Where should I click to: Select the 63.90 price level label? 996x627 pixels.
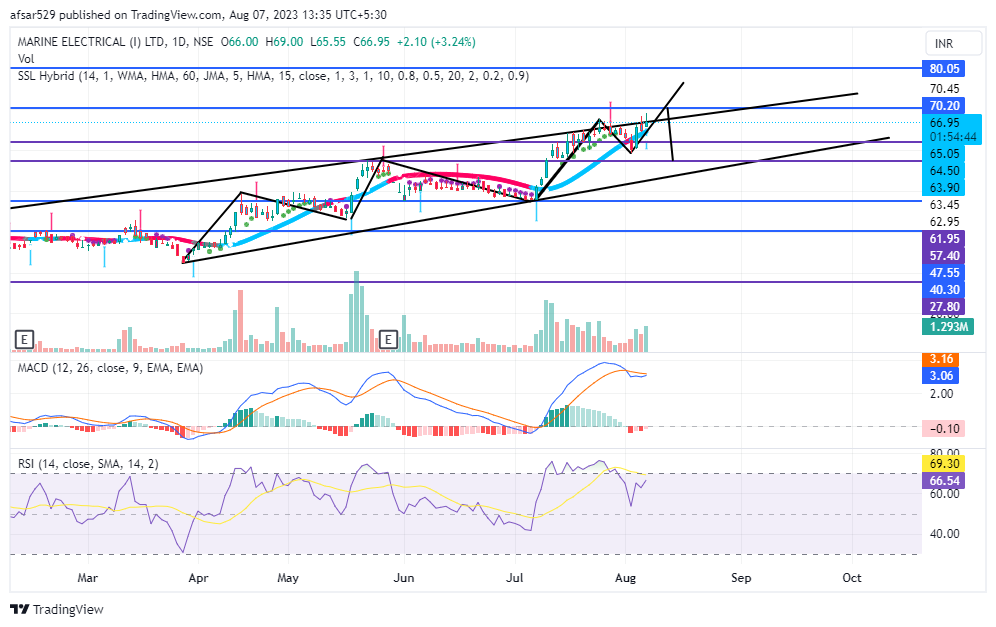tap(944, 188)
